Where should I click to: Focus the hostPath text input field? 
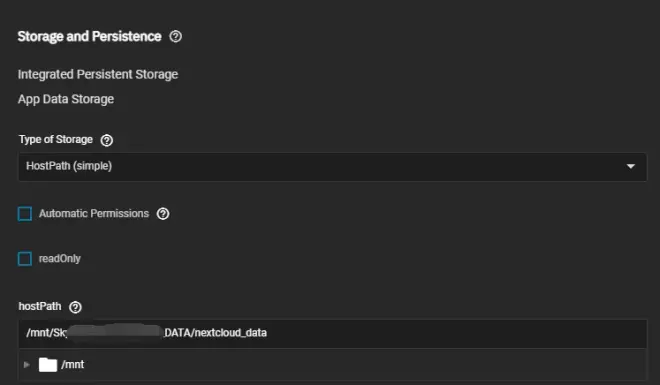[332, 333]
